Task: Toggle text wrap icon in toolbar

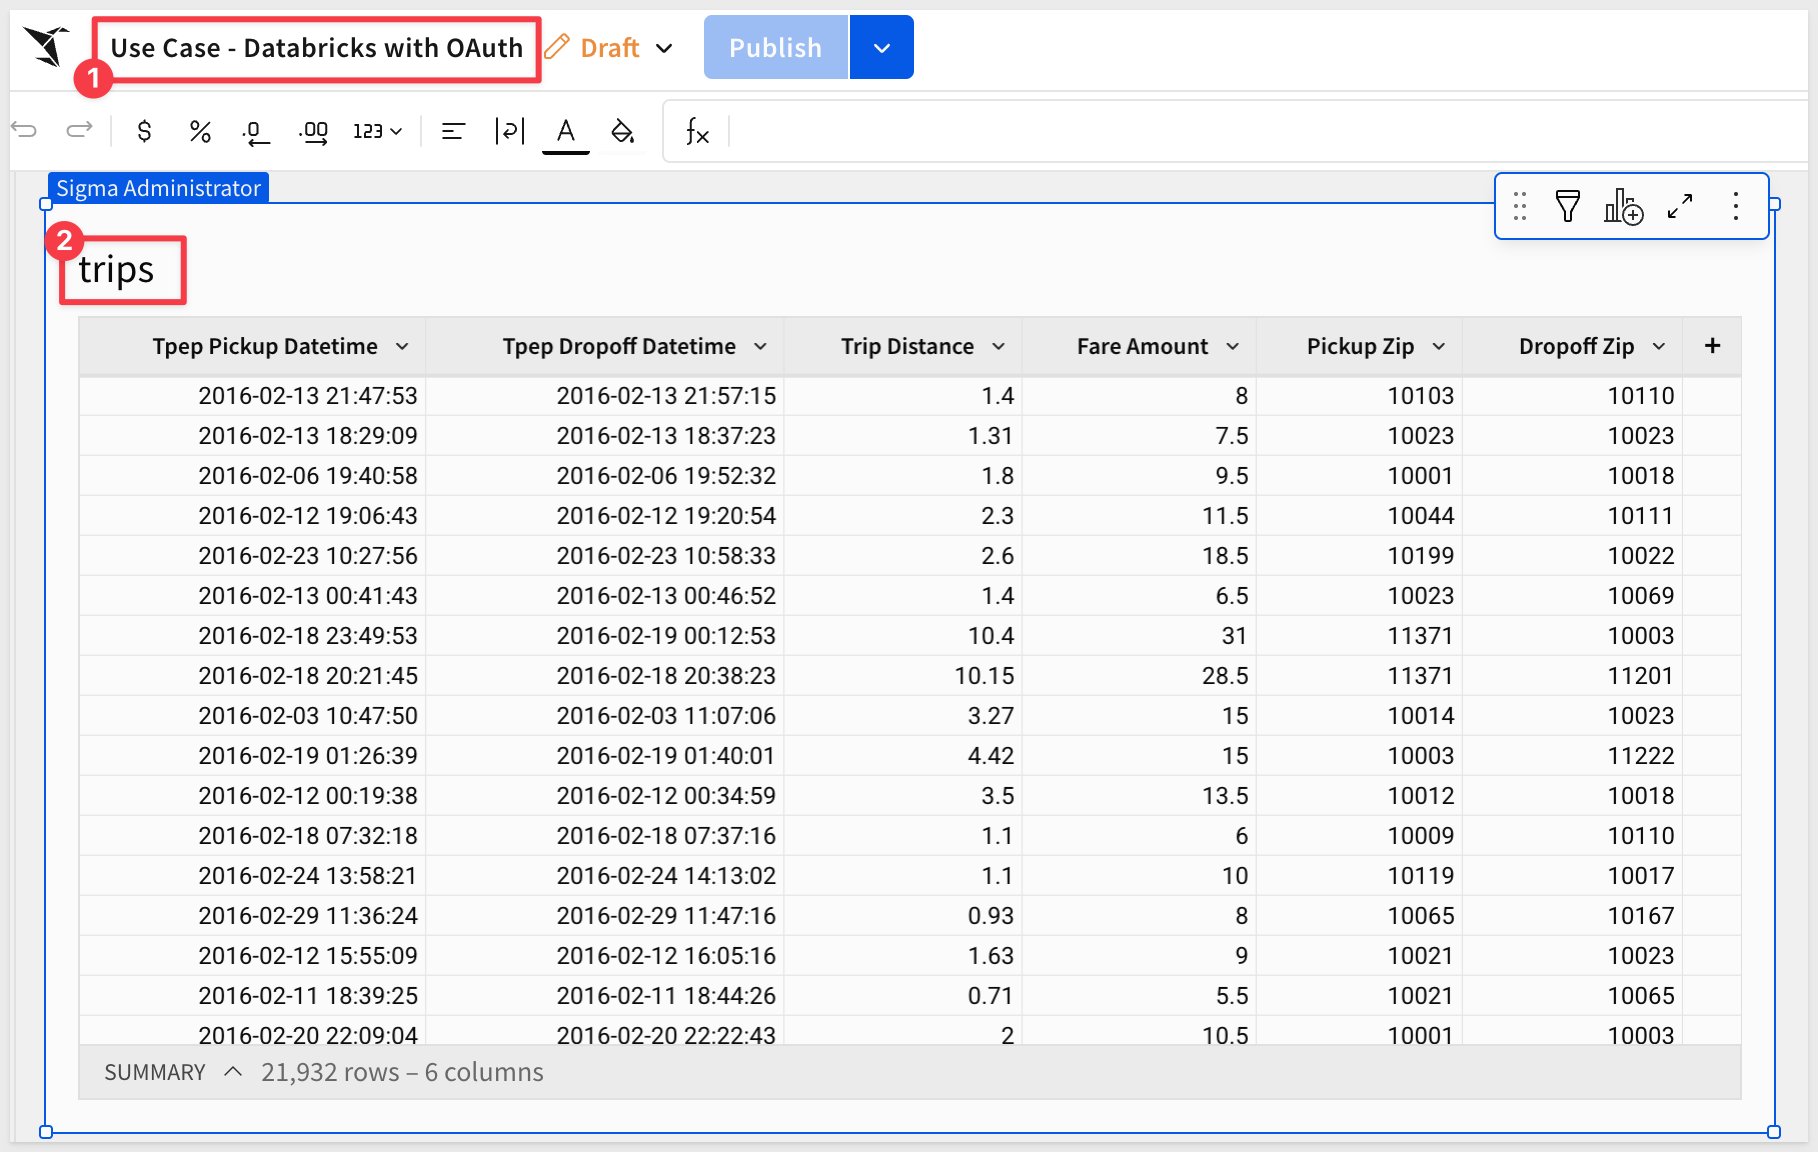Action: 509,131
